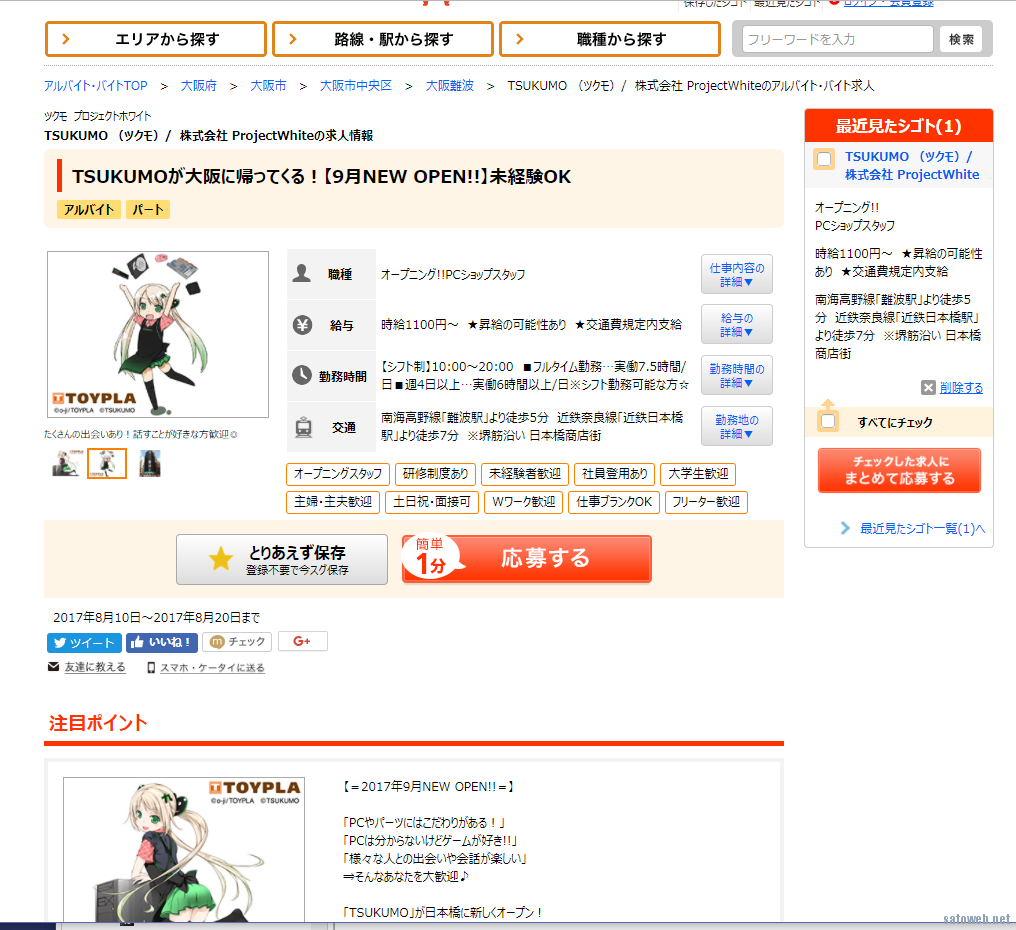Share via the Twitter ツイート button
The image size is (1016, 930).
(84, 642)
